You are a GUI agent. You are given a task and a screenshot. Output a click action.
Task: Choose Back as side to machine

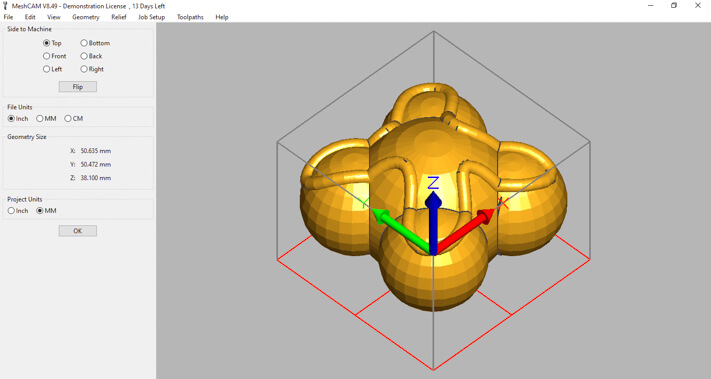pos(91,56)
